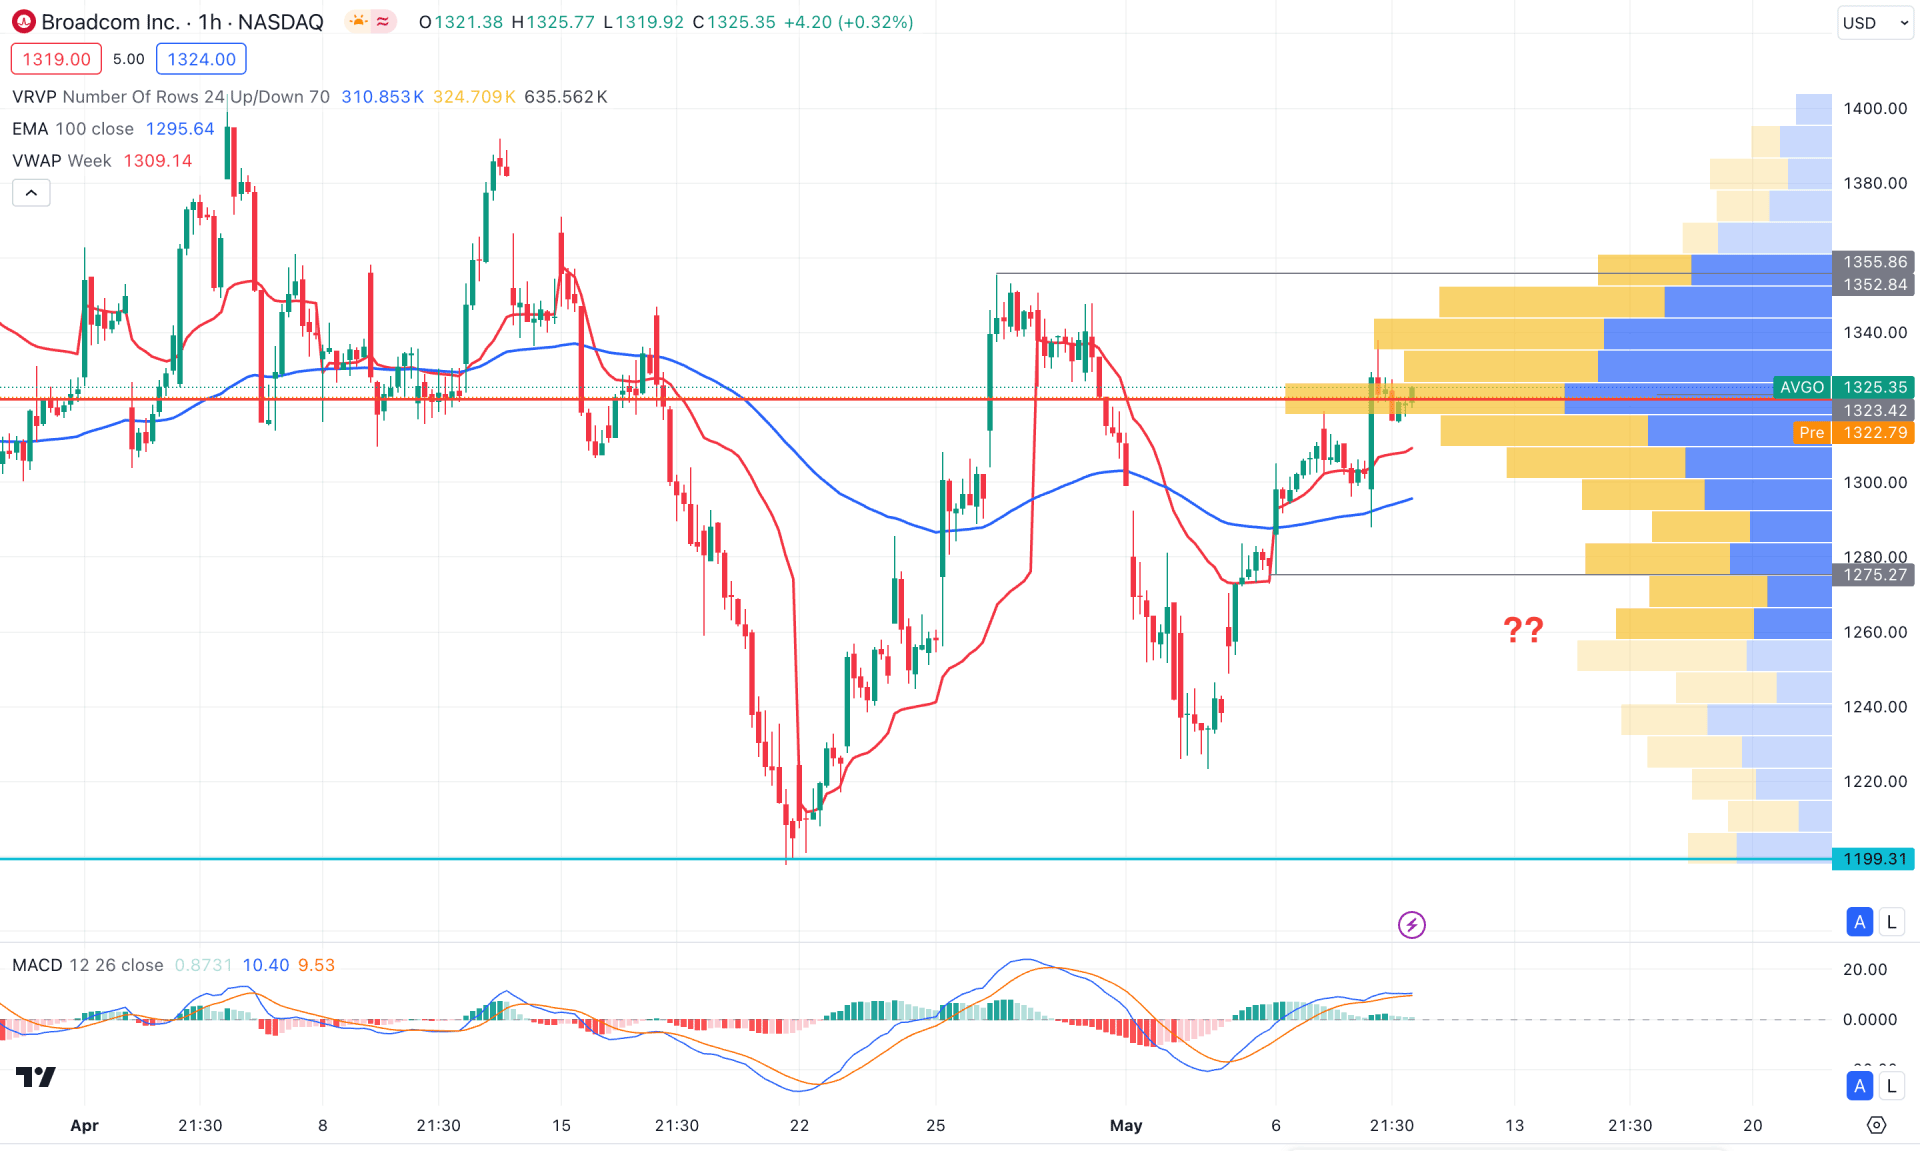Click the 1319.00 sell price button
Viewport: 1920px width, 1151px height.
pos(56,59)
